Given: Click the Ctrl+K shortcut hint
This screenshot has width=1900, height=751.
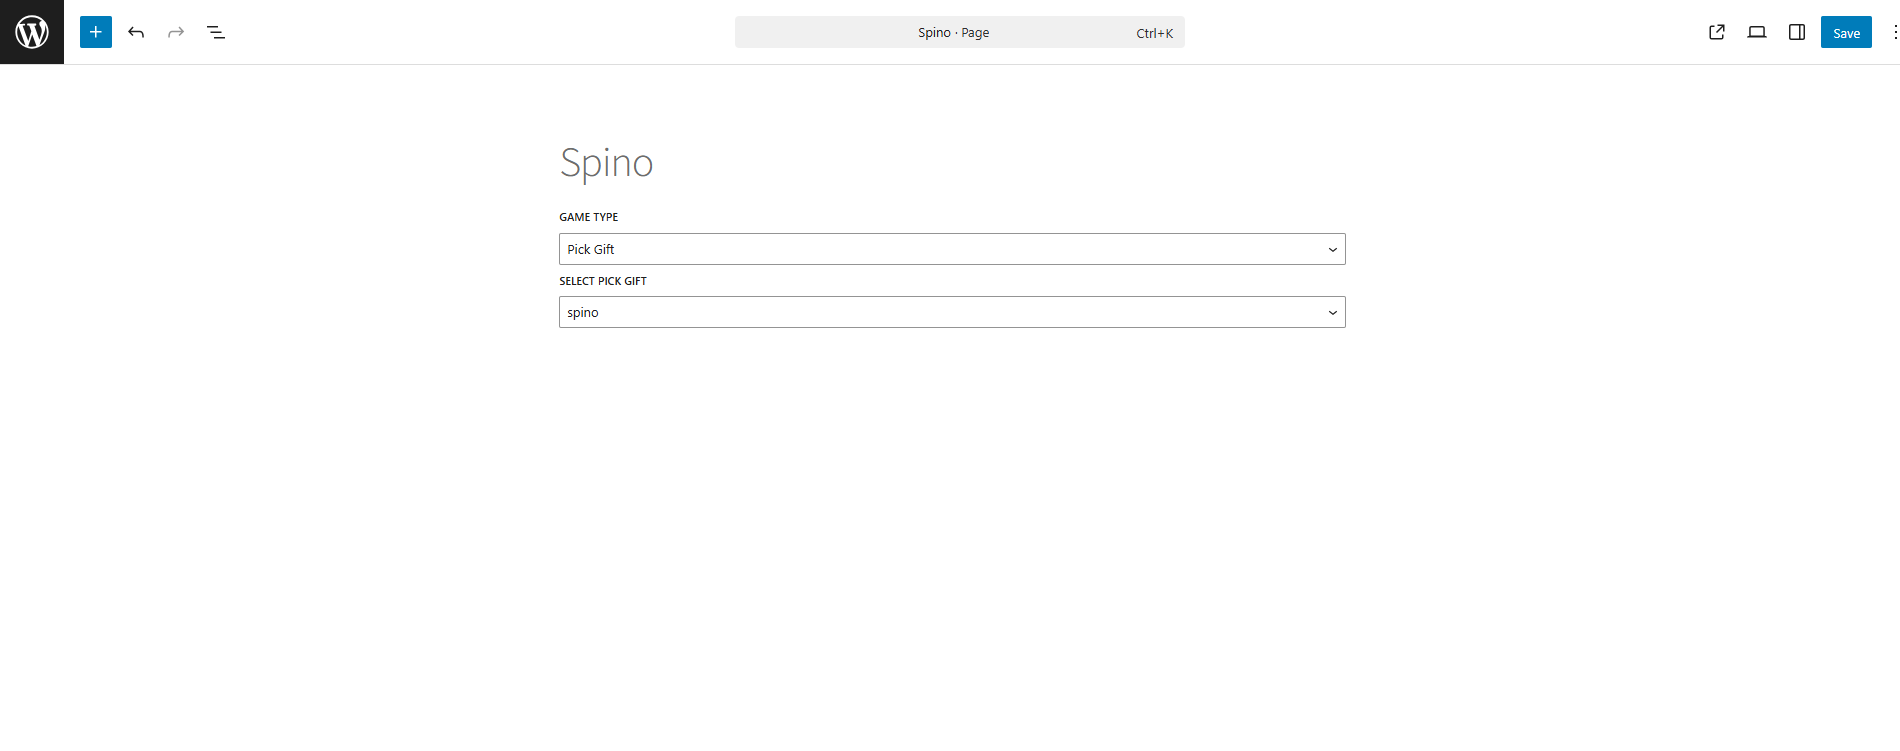Looking at the screenshot, I should pyautogui.click(x=1154, y=33).
